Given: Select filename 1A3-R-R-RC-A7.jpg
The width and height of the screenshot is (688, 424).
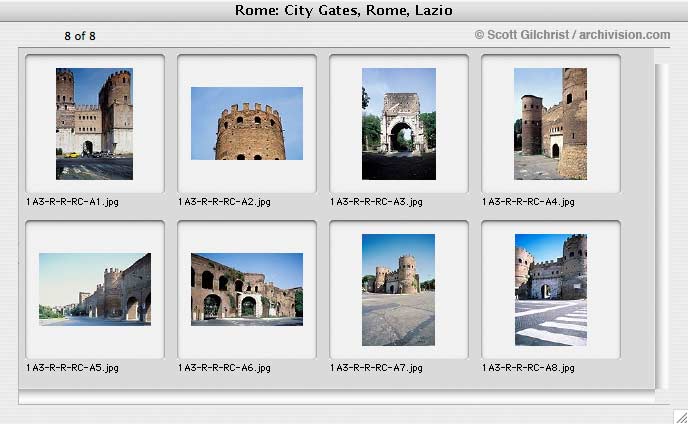Looking at the screenshot, I should 376,368.
